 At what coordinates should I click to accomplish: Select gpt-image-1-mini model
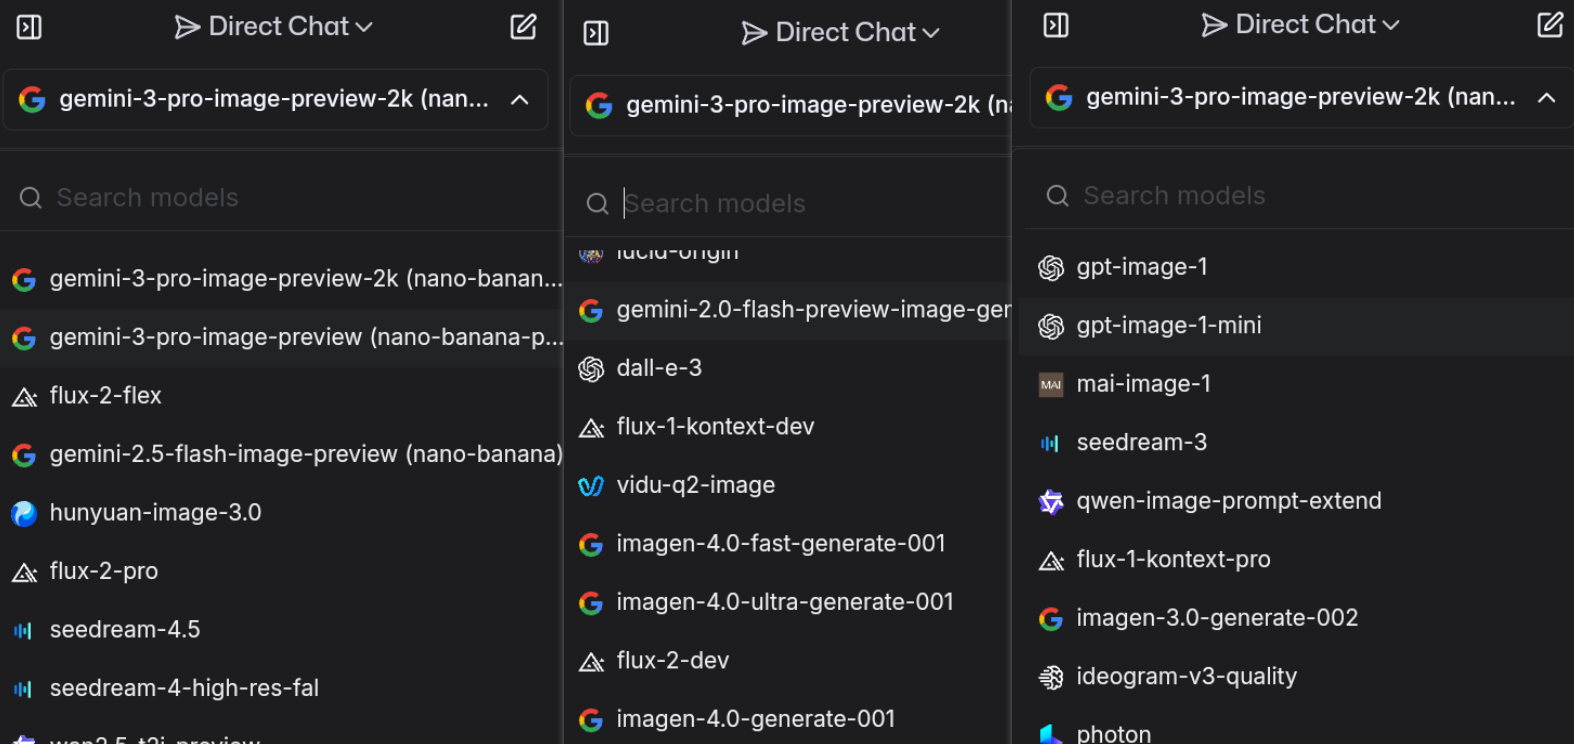pos(1168,326)
